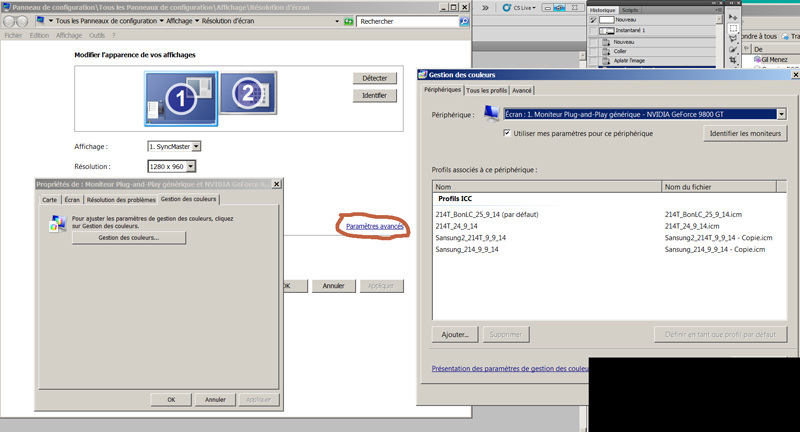This screenshot has height=432, width=800.
Task: Open dropdown arrow before 'Résolution d'écran' breadcrumb
Action: [x=197, y=21]
